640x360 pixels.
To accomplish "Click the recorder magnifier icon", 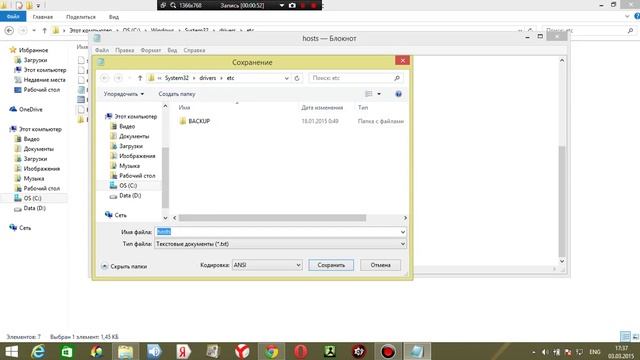I will click(173, 5).
